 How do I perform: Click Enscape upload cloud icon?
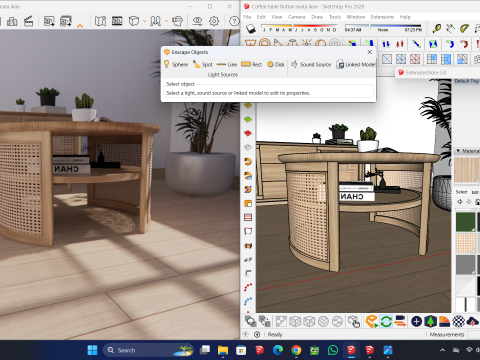coord(472,322)
